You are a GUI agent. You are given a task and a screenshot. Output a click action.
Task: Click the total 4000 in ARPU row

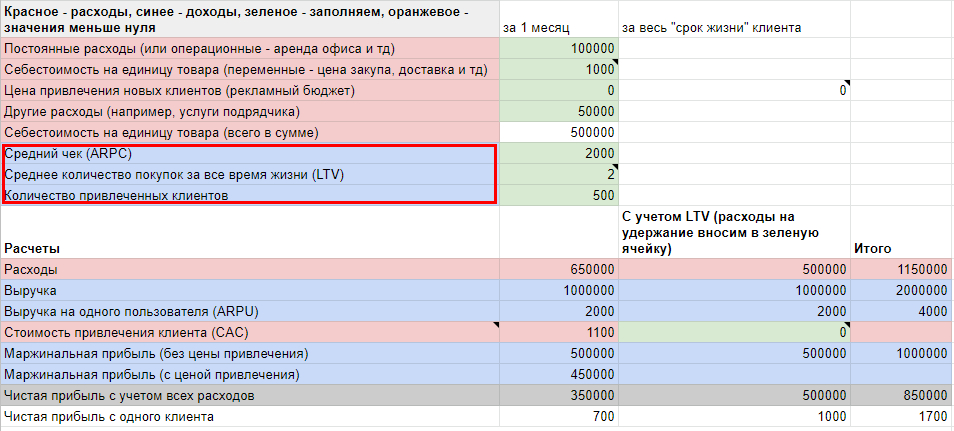[900, 311]
